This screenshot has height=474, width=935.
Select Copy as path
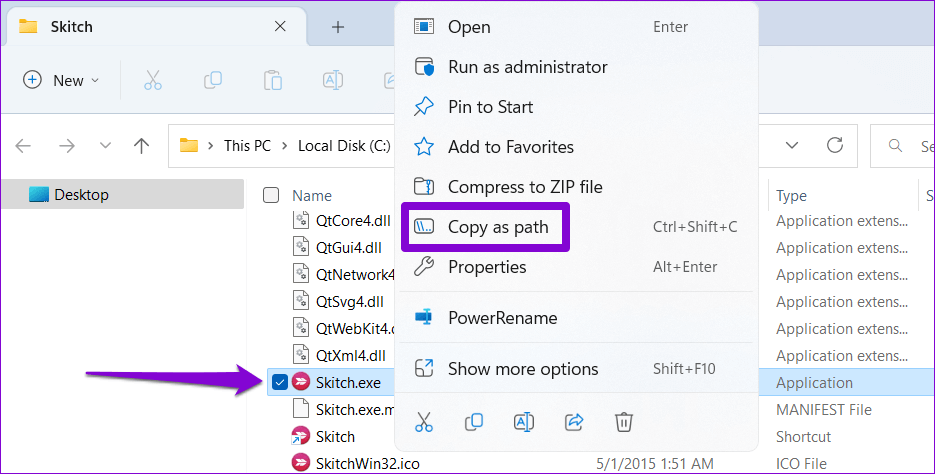(x=576, y=227)
